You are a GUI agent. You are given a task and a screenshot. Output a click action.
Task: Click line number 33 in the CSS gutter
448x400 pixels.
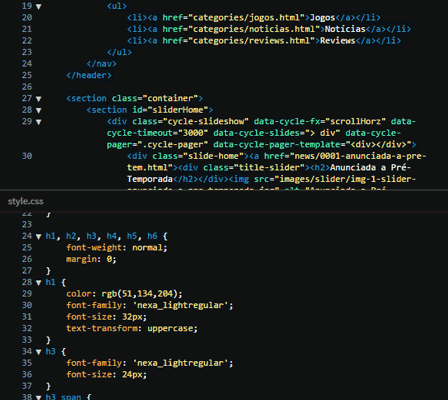point(27,340)
